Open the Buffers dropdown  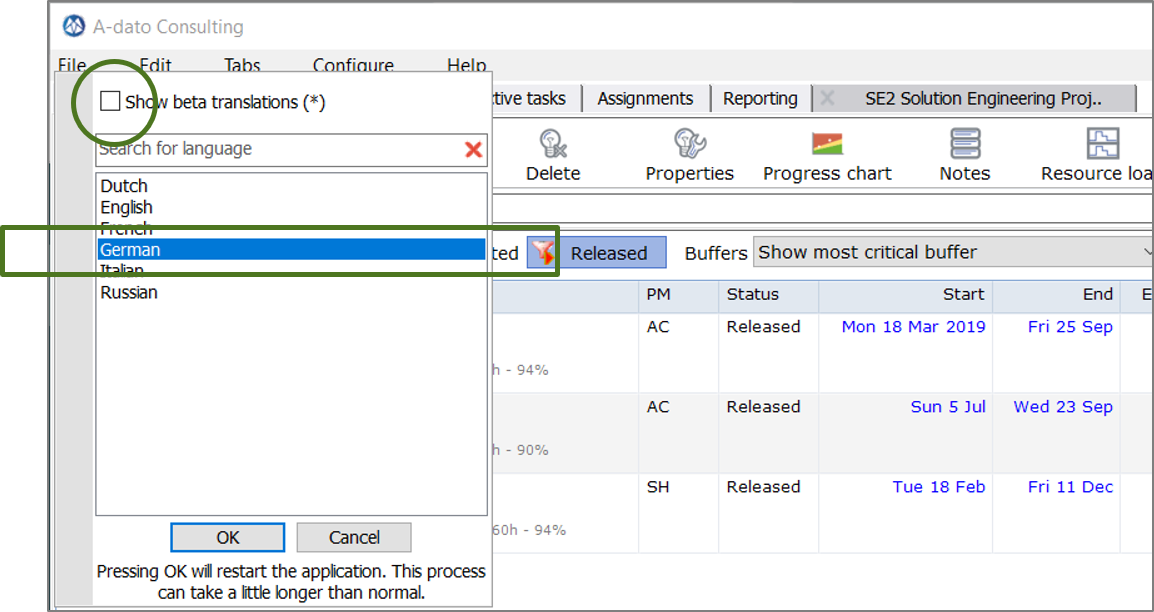point(953,252)
